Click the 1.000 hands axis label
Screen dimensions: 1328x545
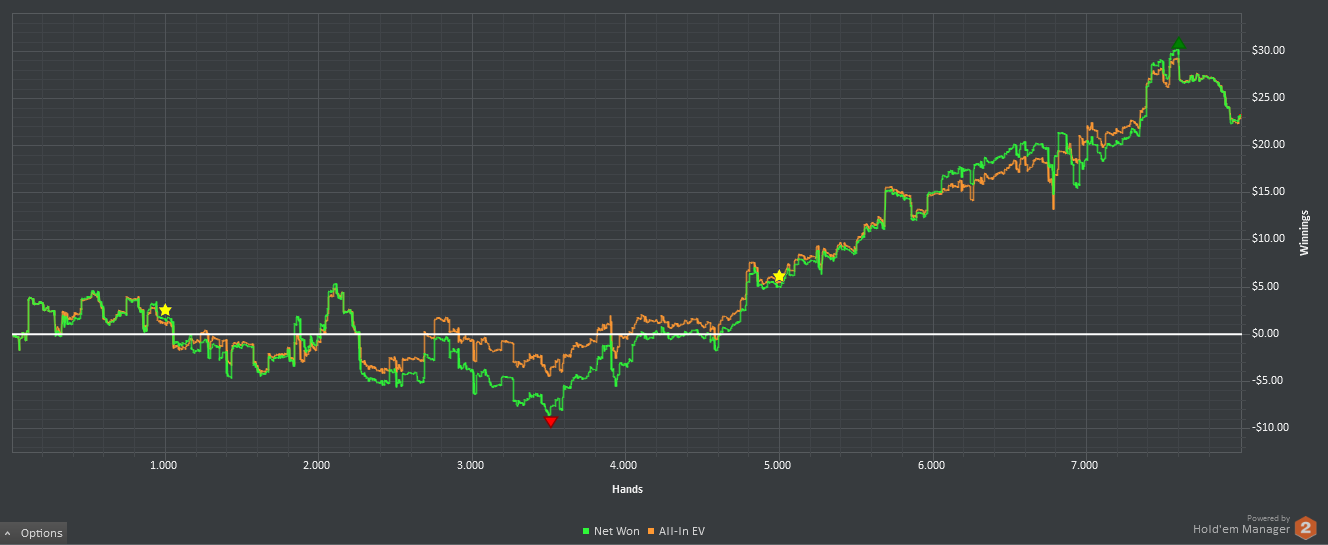tap(163, 465)
